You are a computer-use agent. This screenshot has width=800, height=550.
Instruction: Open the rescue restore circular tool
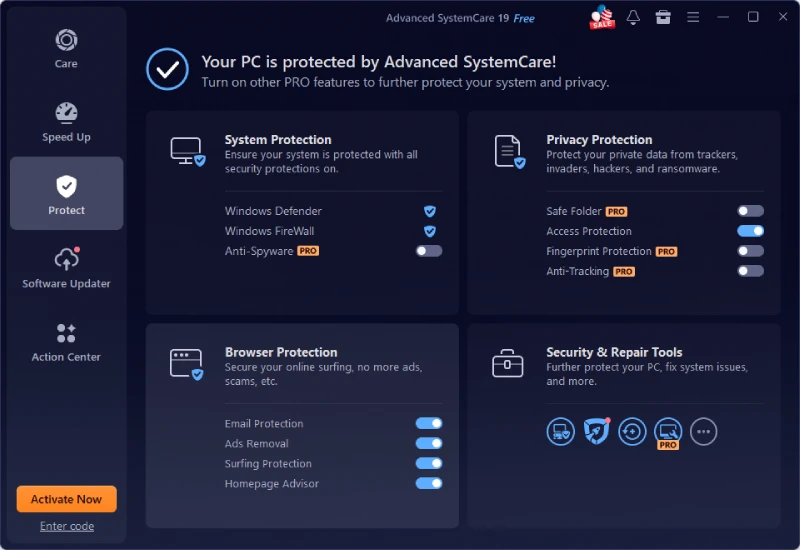(x=632, y=432)
